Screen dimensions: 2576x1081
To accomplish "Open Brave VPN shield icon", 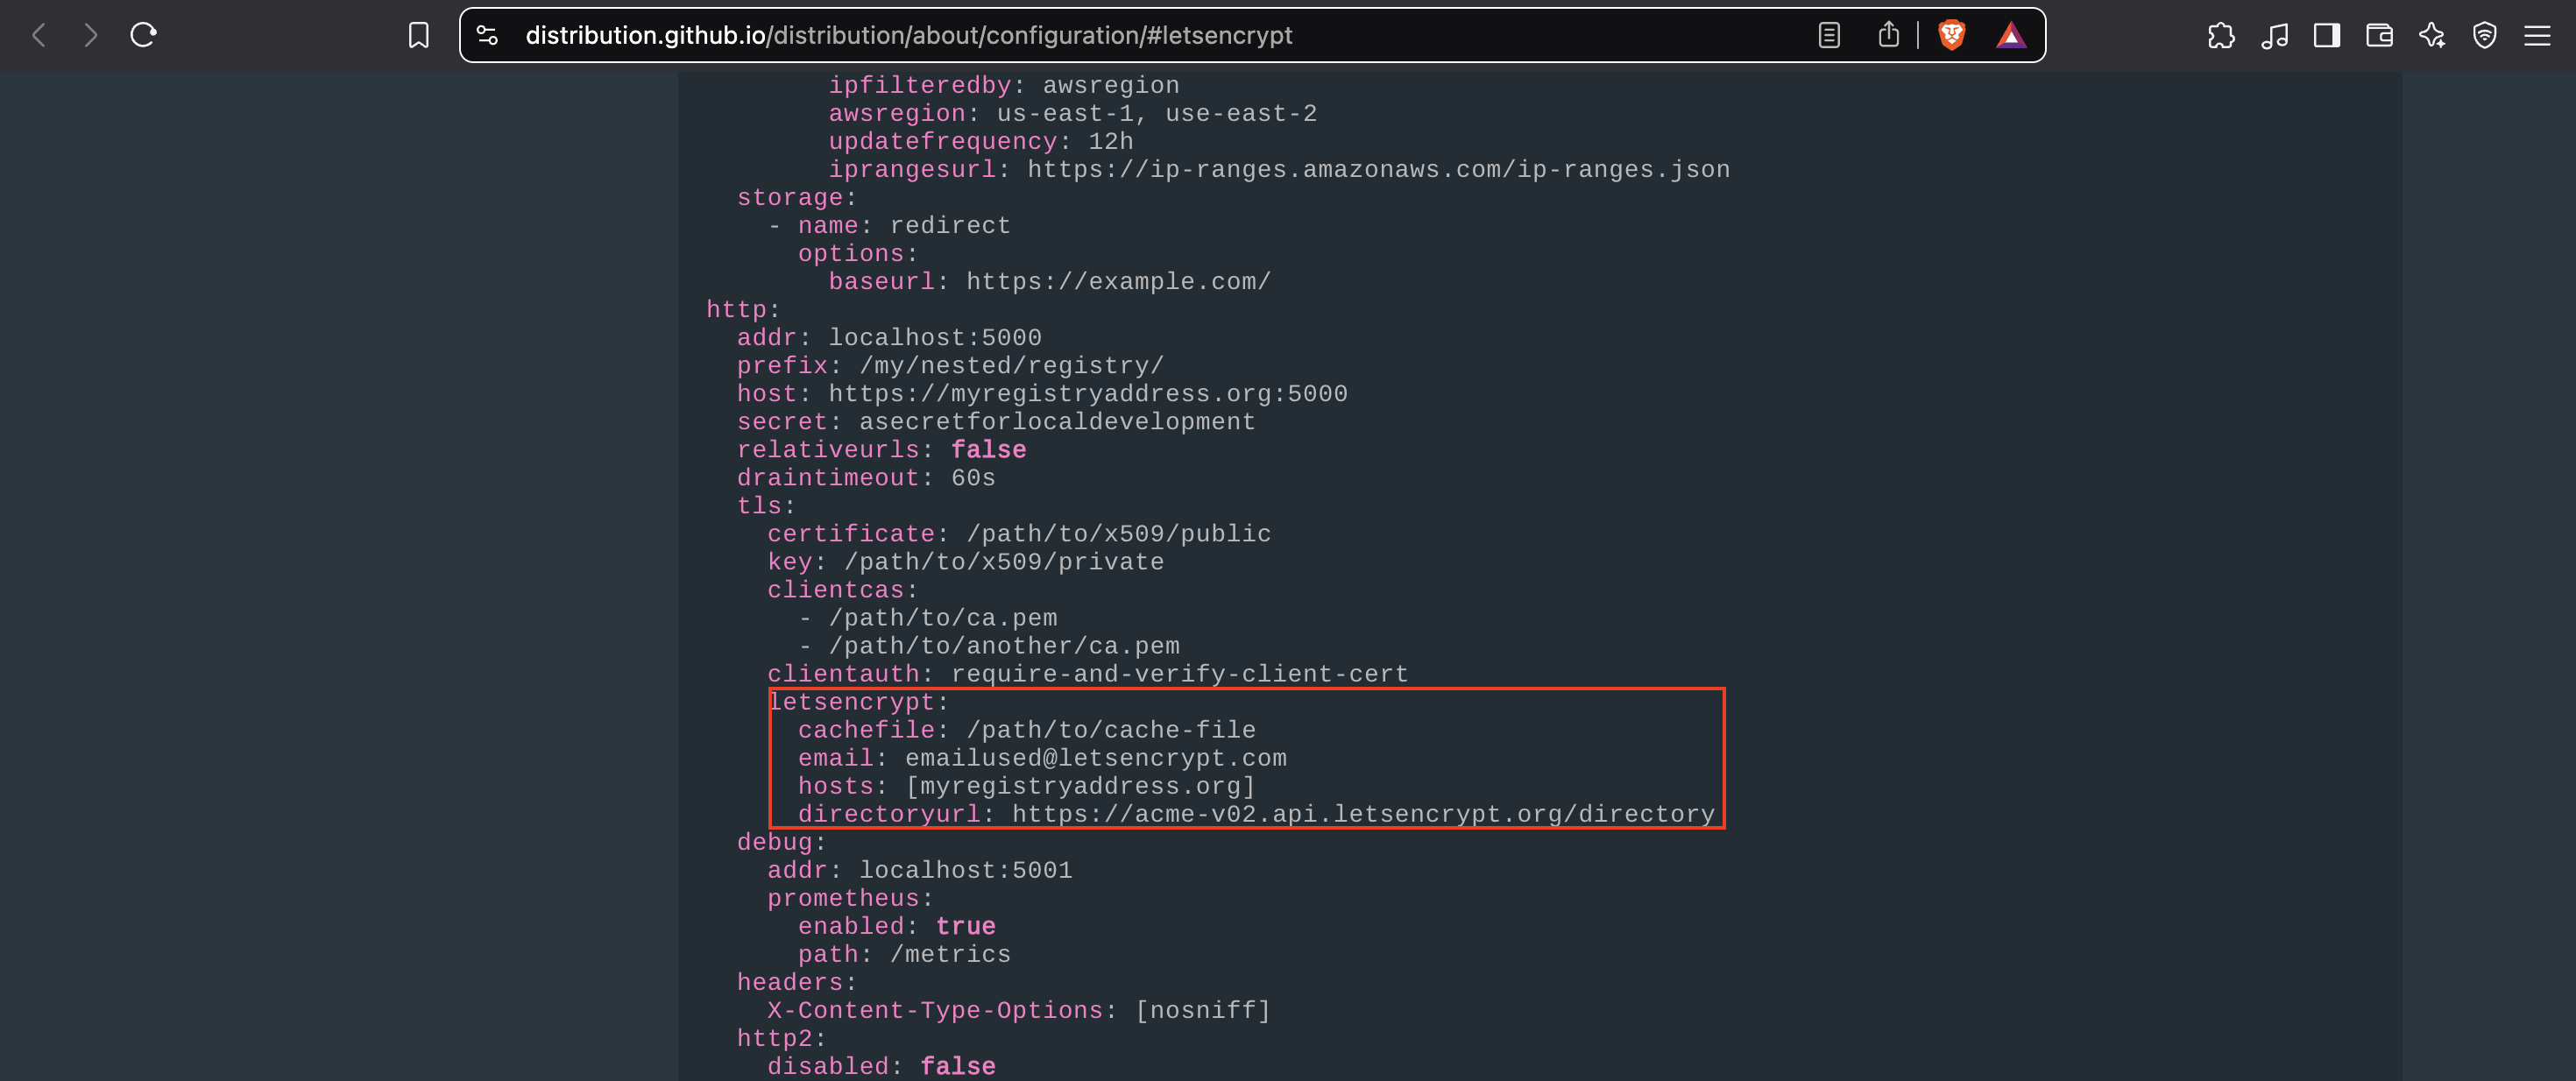I will pos(2484,36).
